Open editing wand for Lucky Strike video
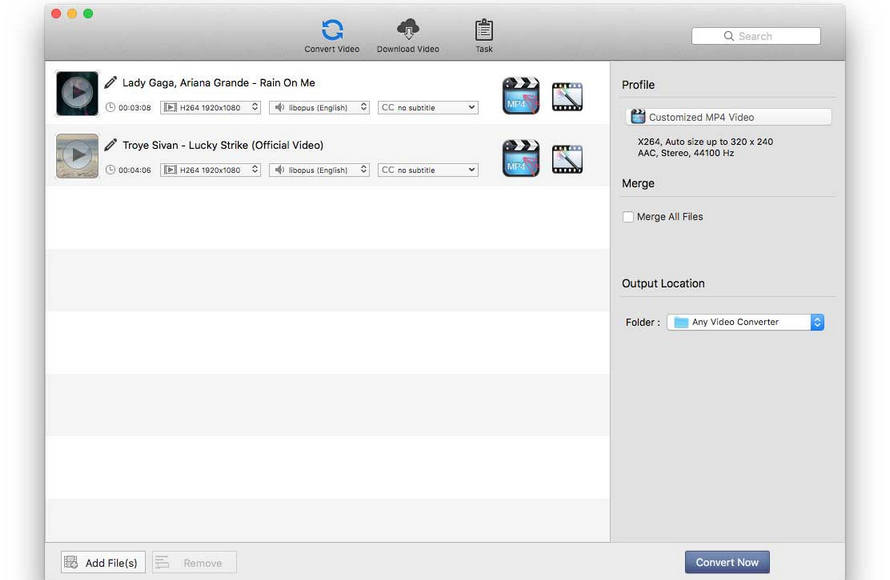Screen dimensions: 890x580 pyautogui.click(x=567, y=157)
